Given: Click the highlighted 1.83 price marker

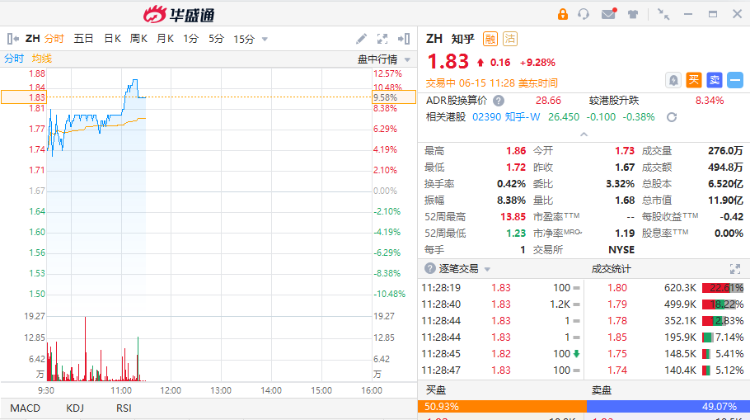Looking at the screenshot, I should pyautogui.click(x=24, y=97).
